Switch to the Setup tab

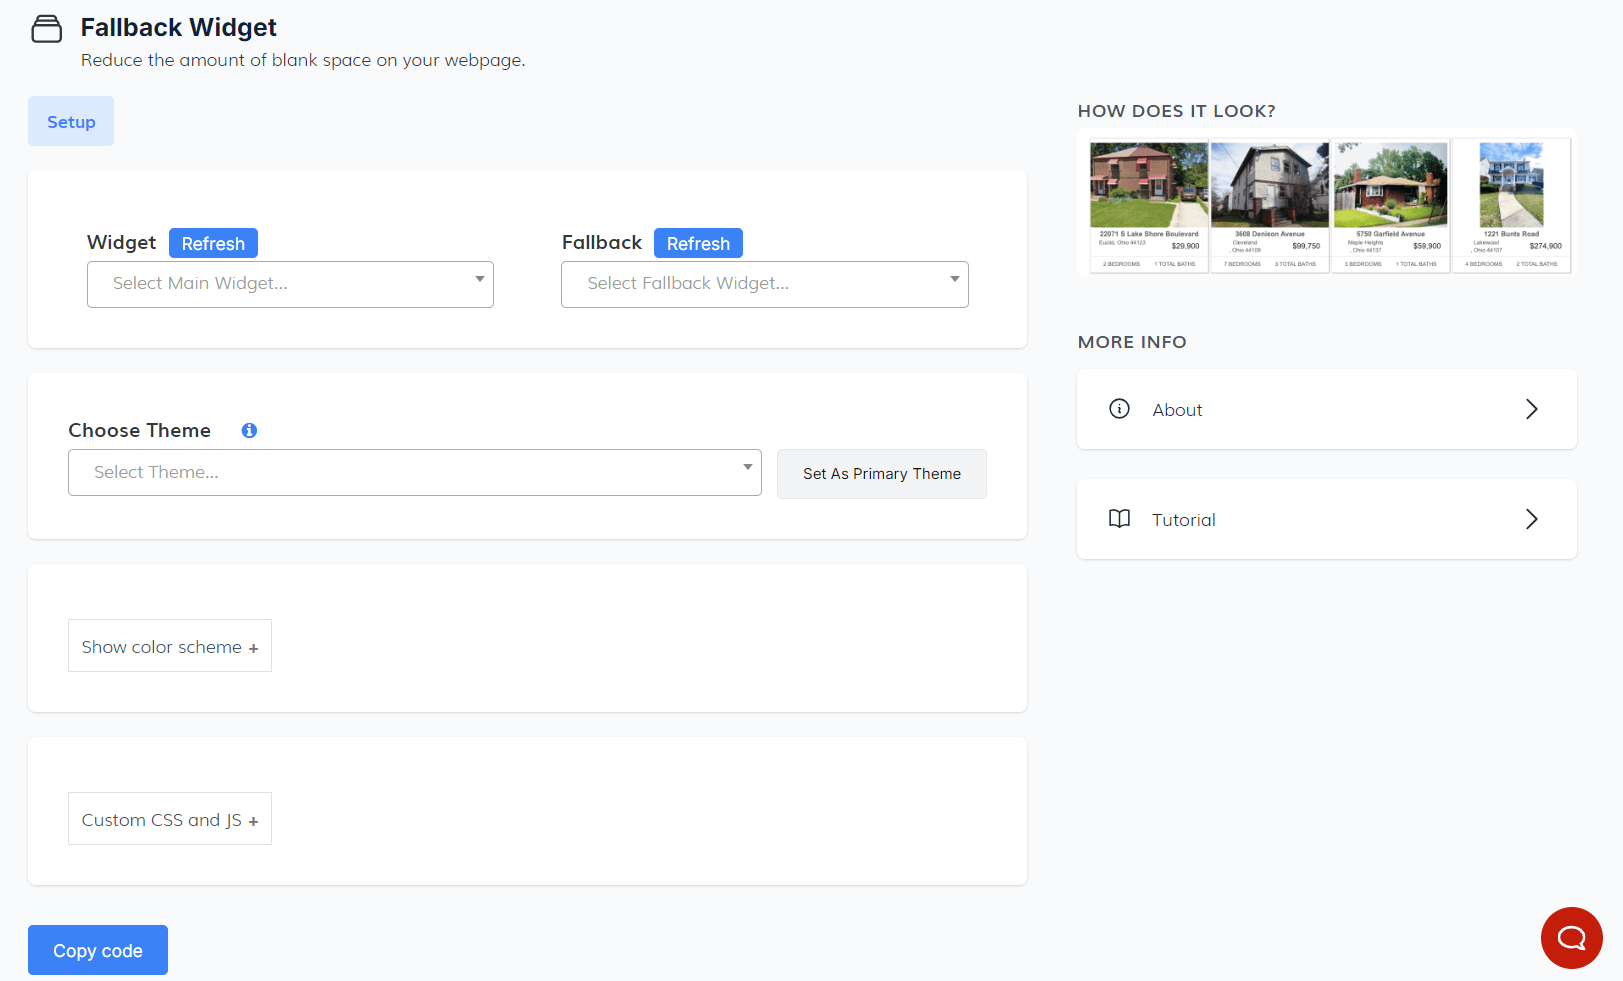[71, 121]
